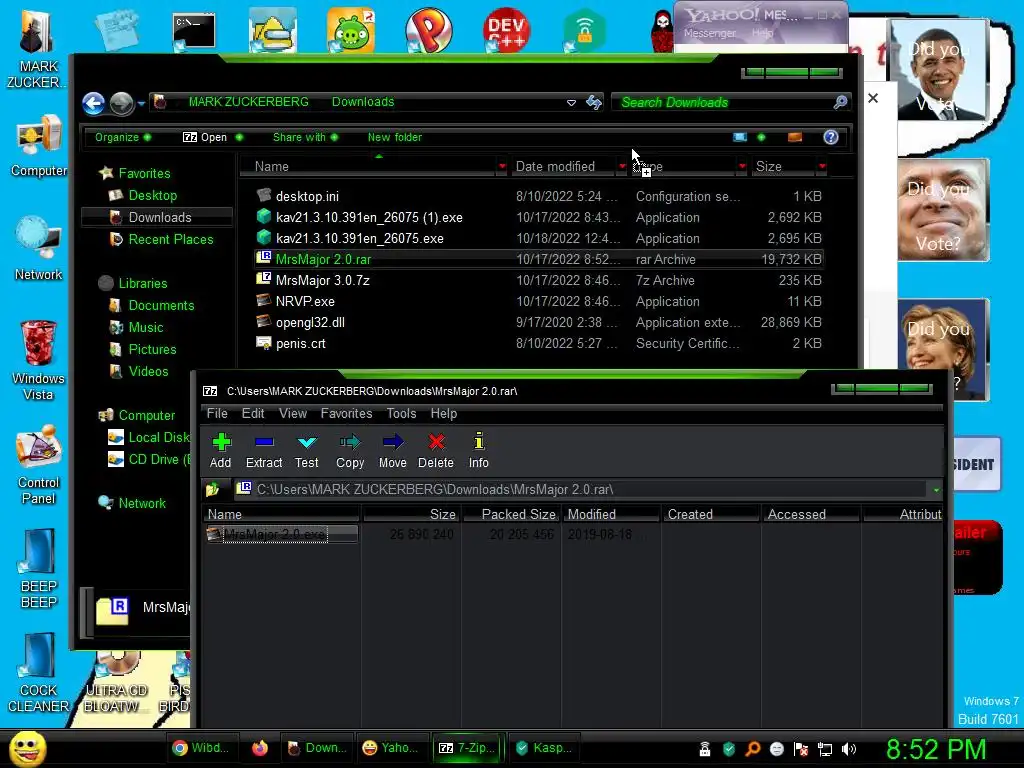Click the Downloads taskbar button
This screenshot has width=1024, height=768.
click(x=317, y=748)
